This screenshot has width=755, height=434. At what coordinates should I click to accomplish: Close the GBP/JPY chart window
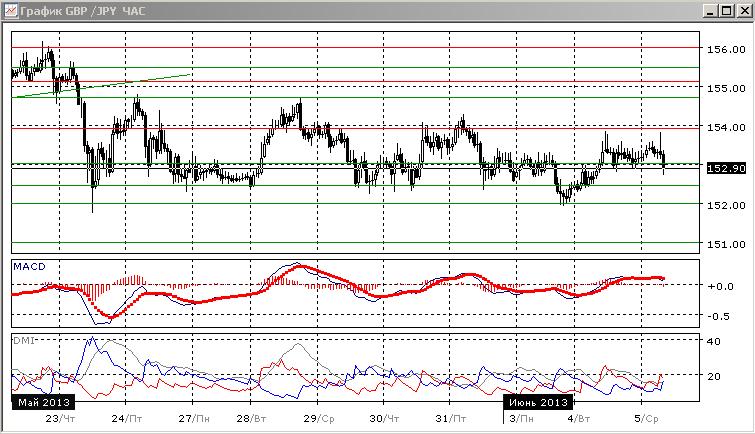pos(743,11)
